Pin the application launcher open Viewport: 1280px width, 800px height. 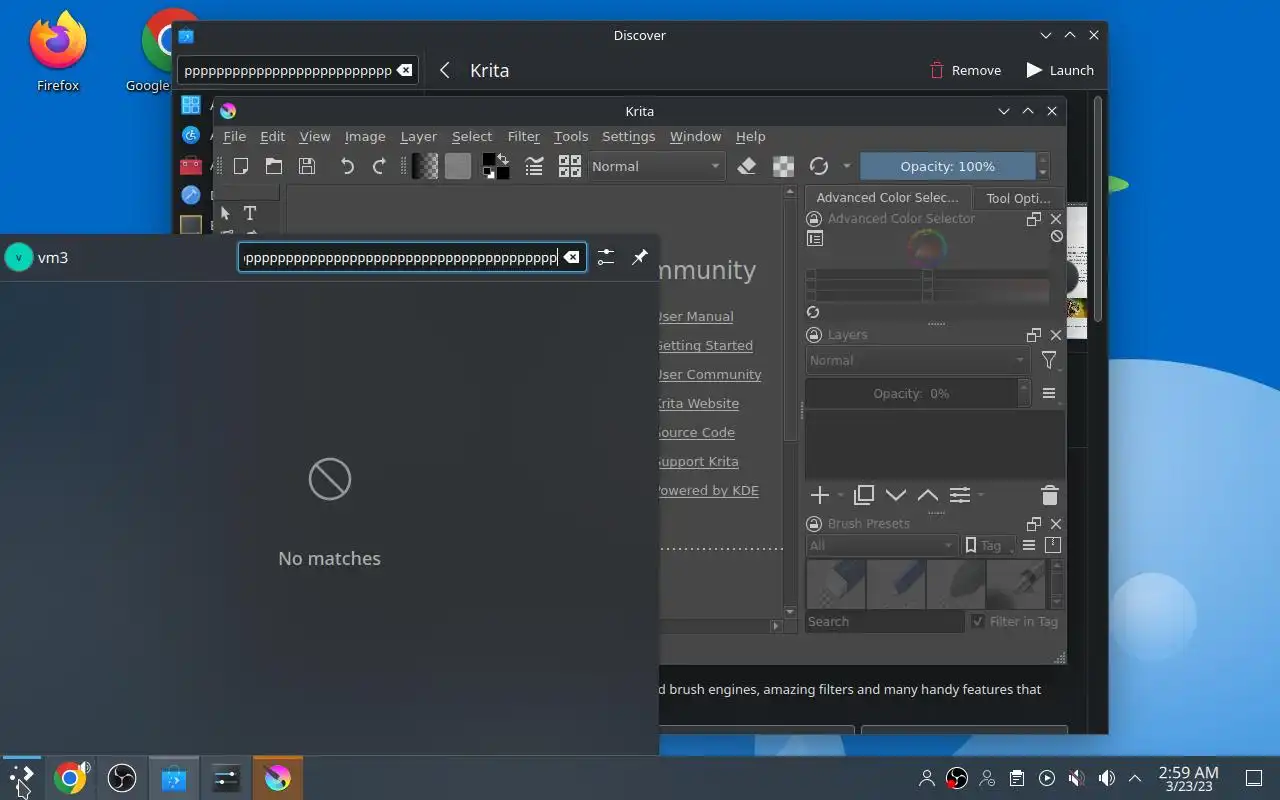click(x=640, y=257)
